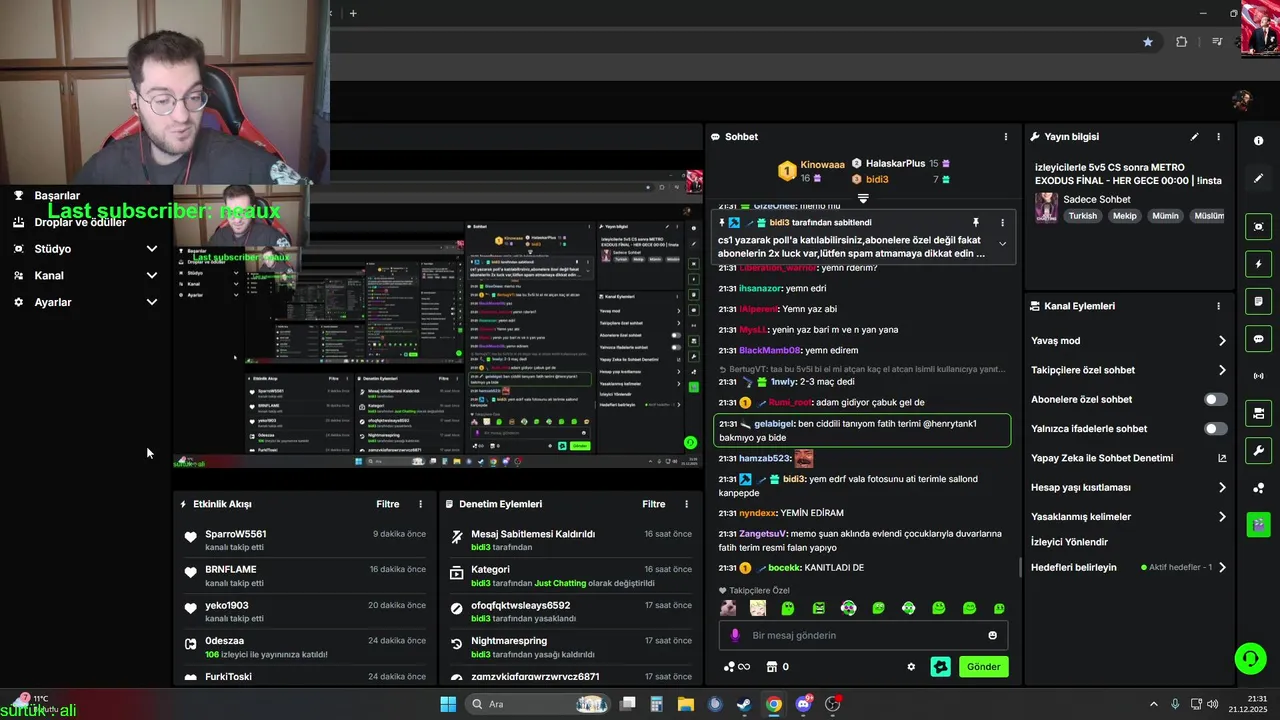Image resolution: width=1280 pixels, height=720 pixels.
Task: Collapse chat header arrow under leaderboard
Action: (x=863, y=198)
